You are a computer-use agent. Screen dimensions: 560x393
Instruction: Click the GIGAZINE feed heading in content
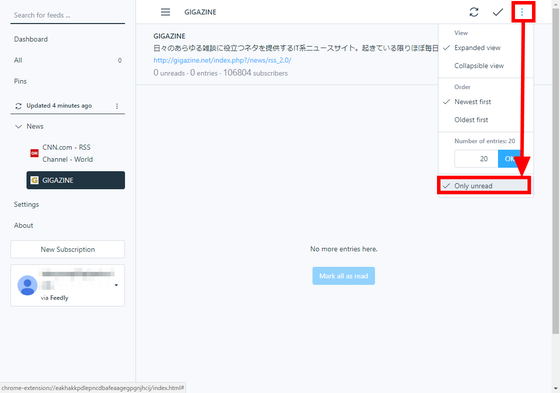click(x=169, y=36)
